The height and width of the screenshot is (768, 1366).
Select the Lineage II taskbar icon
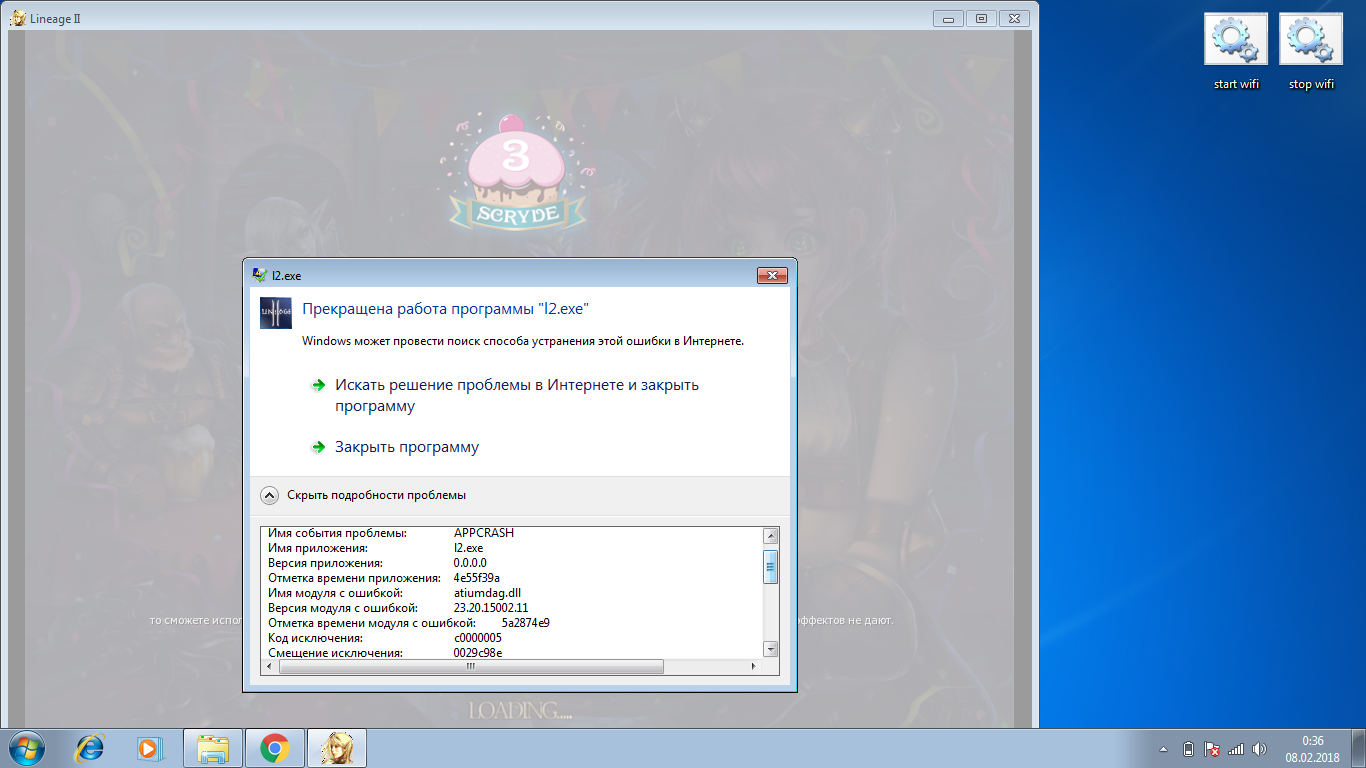336,748
